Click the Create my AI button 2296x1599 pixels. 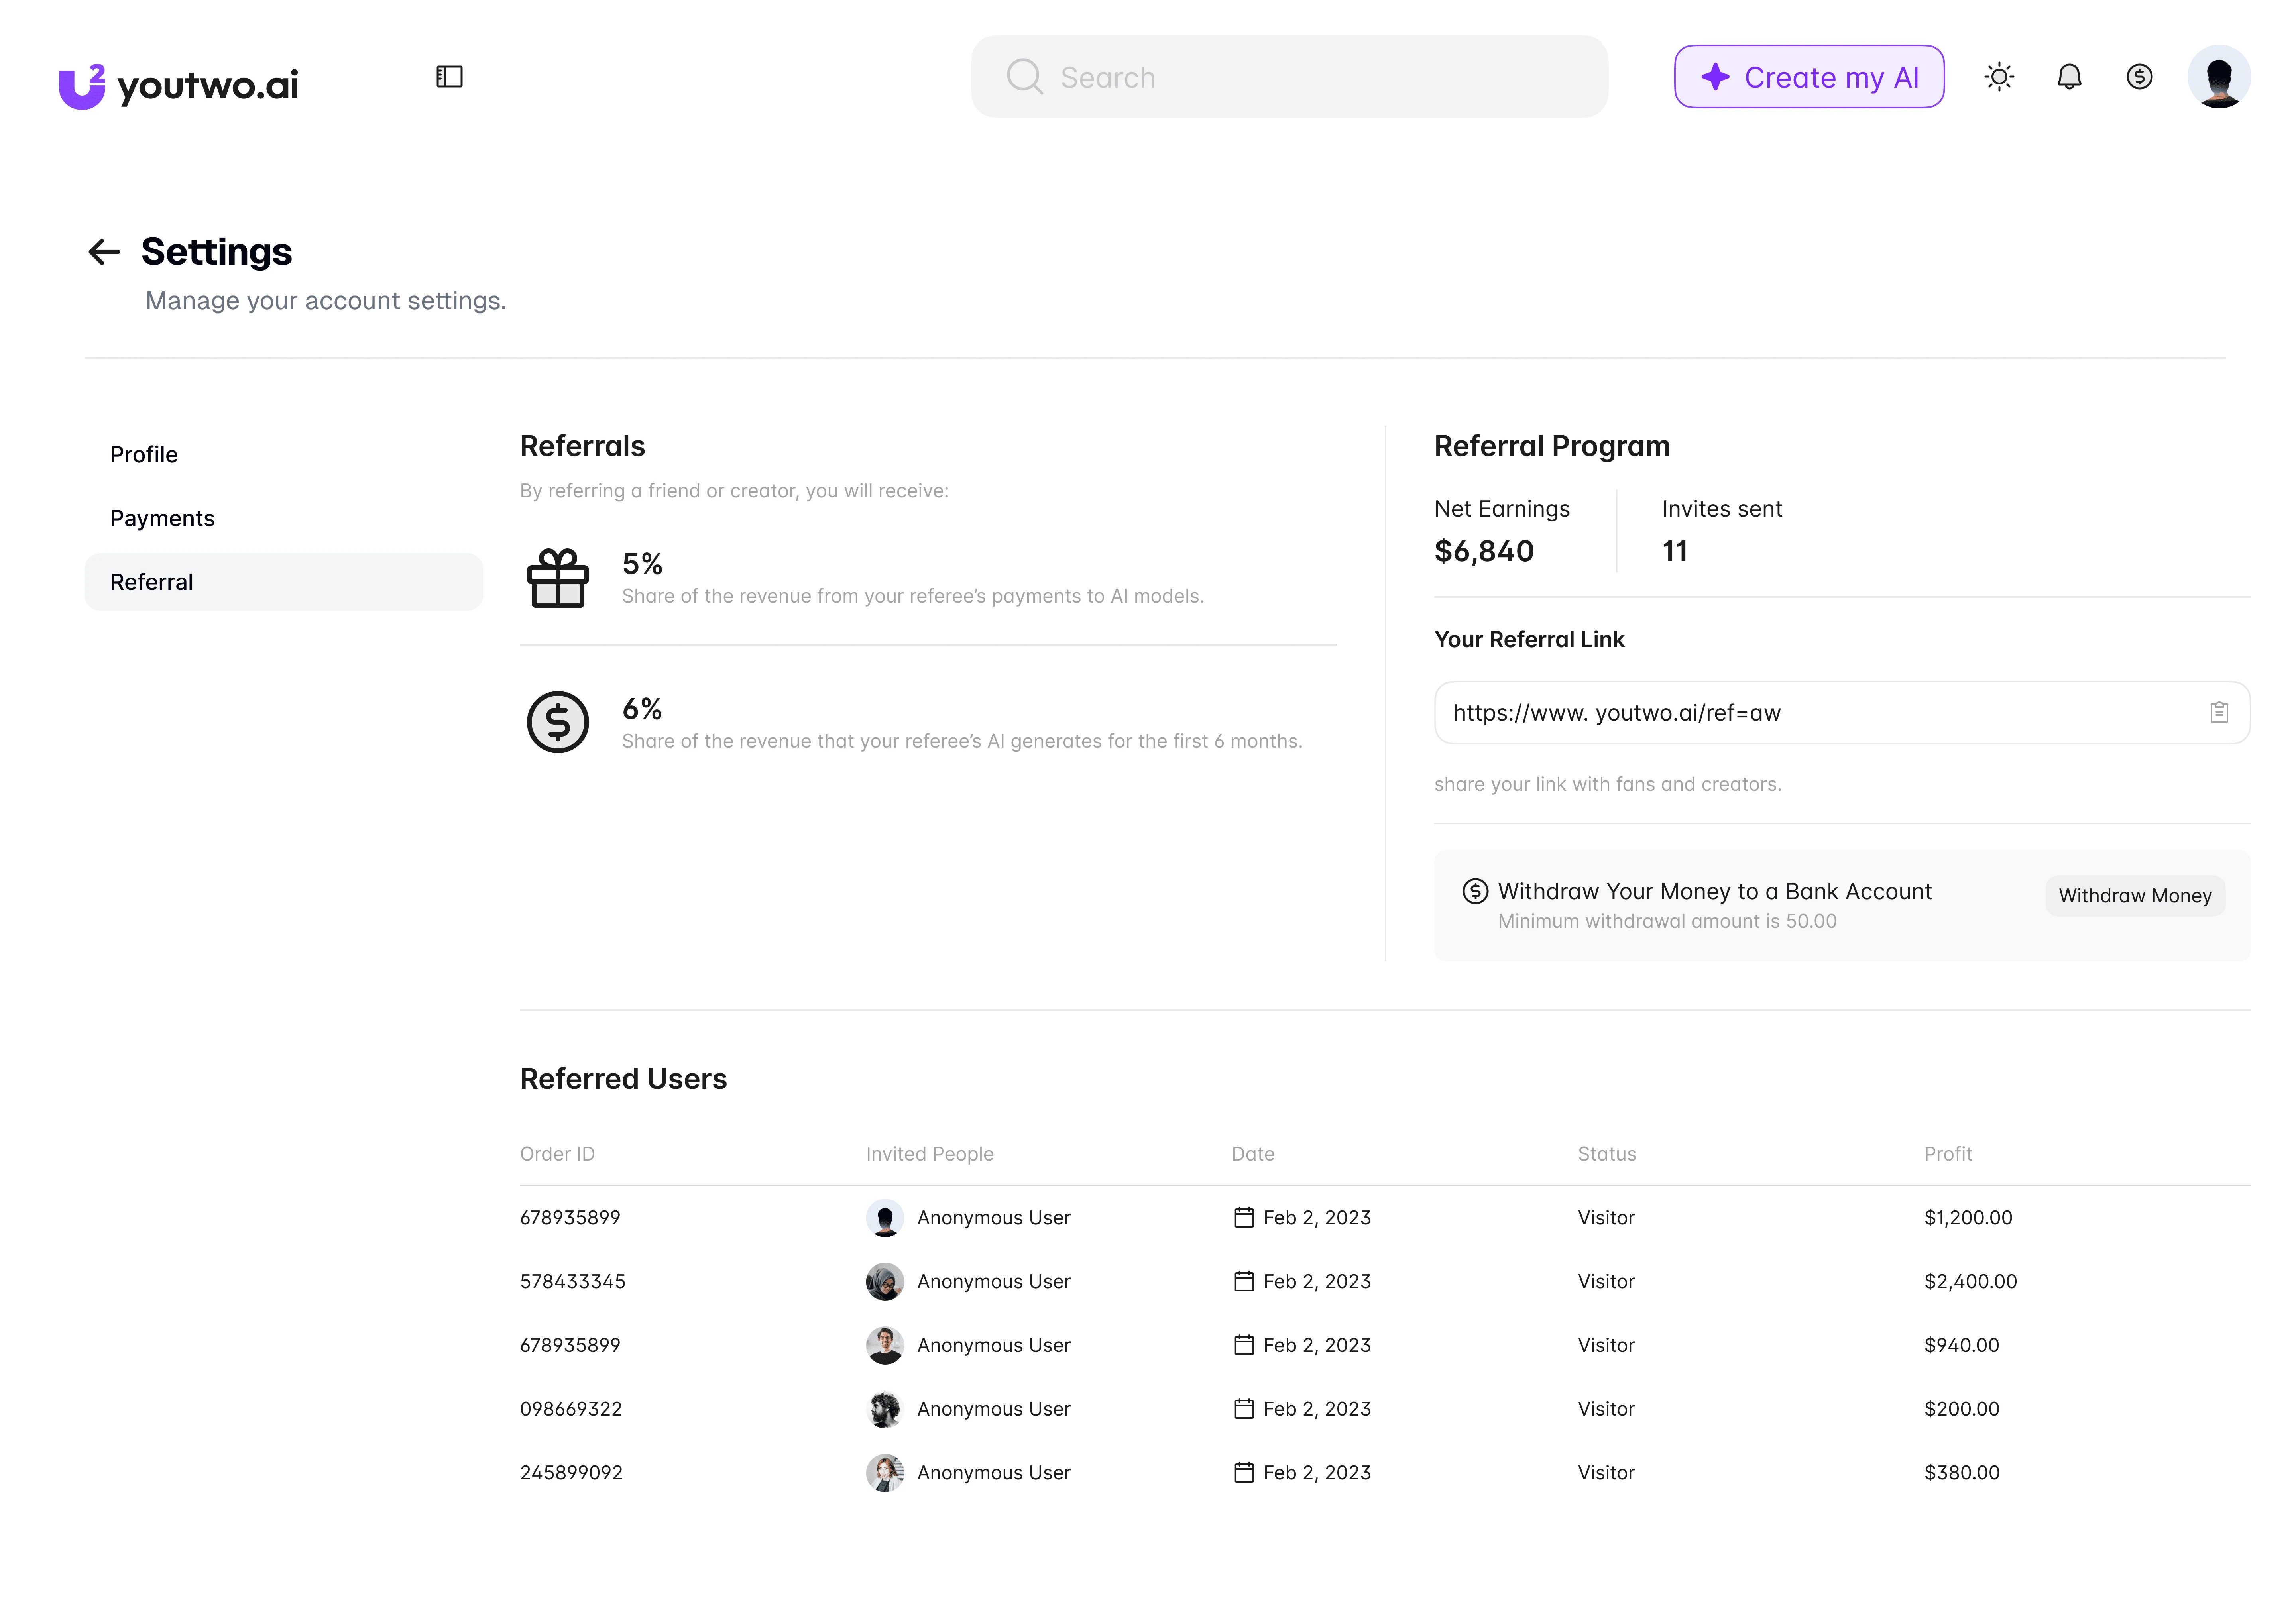(1809, 77)
